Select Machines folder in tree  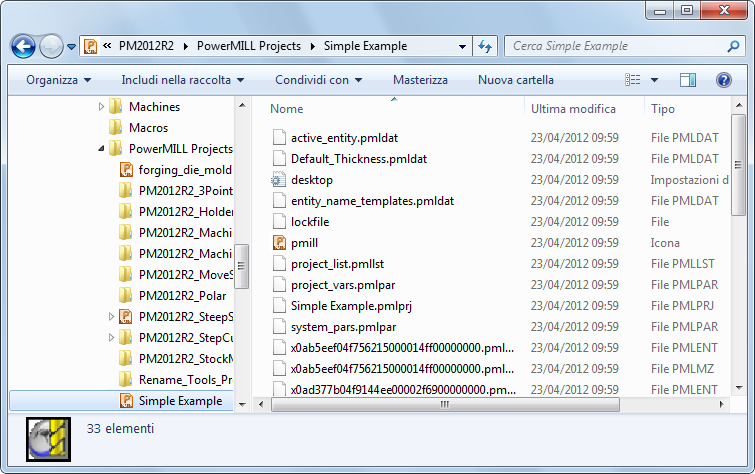[154, 106]
